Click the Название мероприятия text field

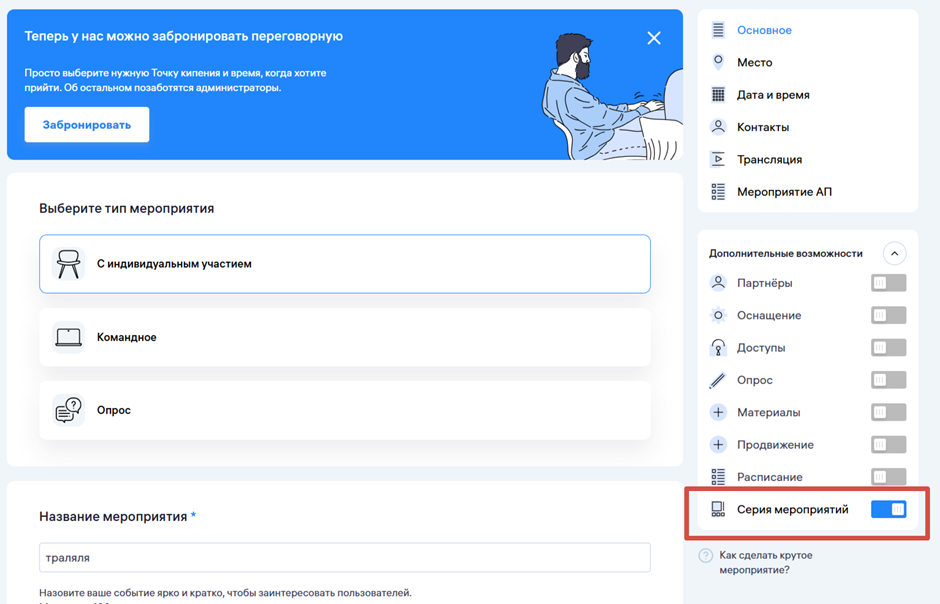(345, 557)
